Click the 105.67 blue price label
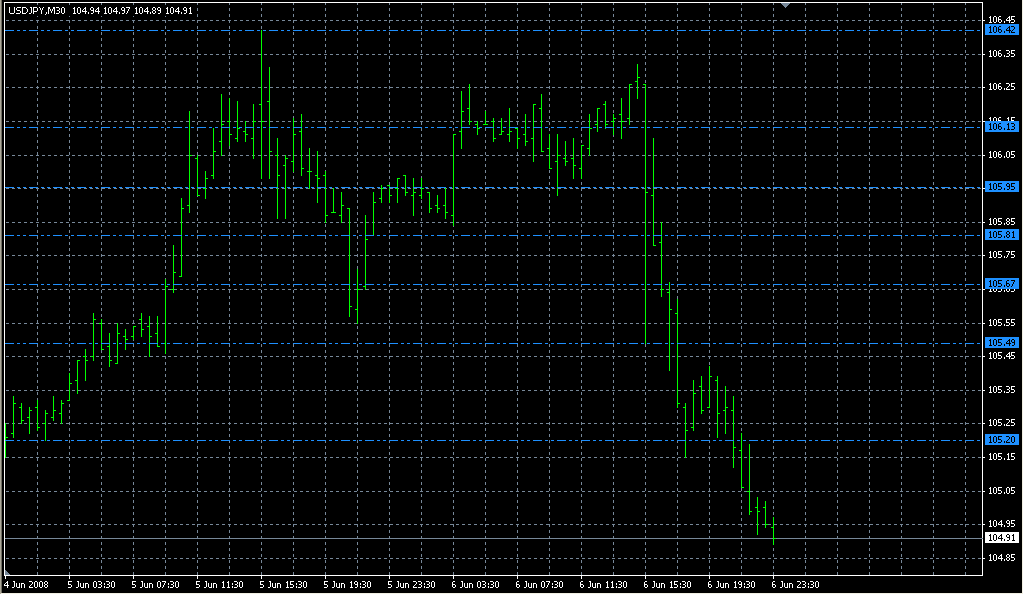 coord(1001,284)
